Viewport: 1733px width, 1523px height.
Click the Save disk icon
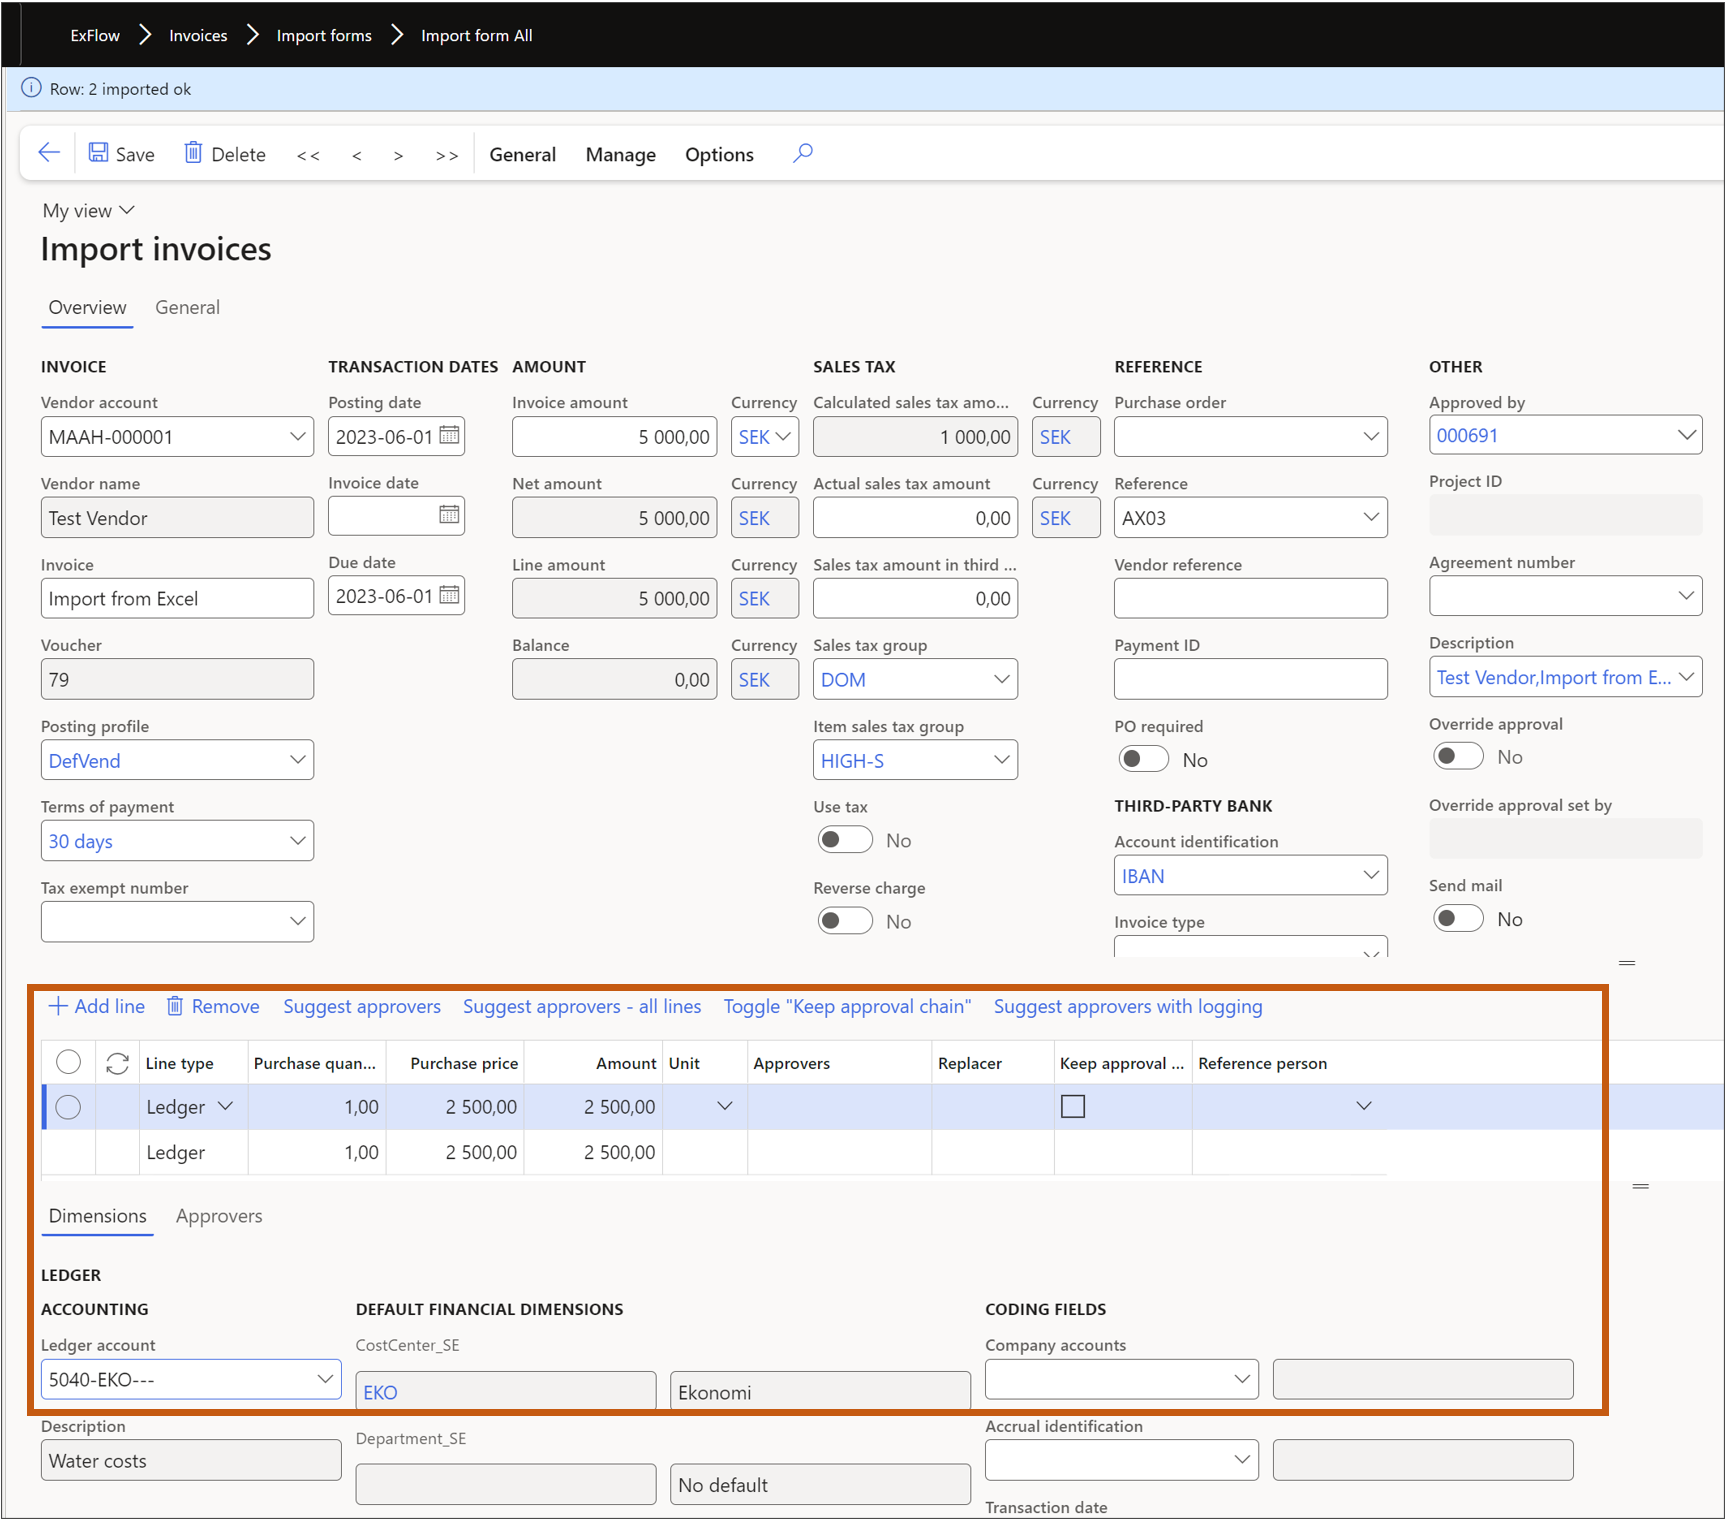[98, 153]
